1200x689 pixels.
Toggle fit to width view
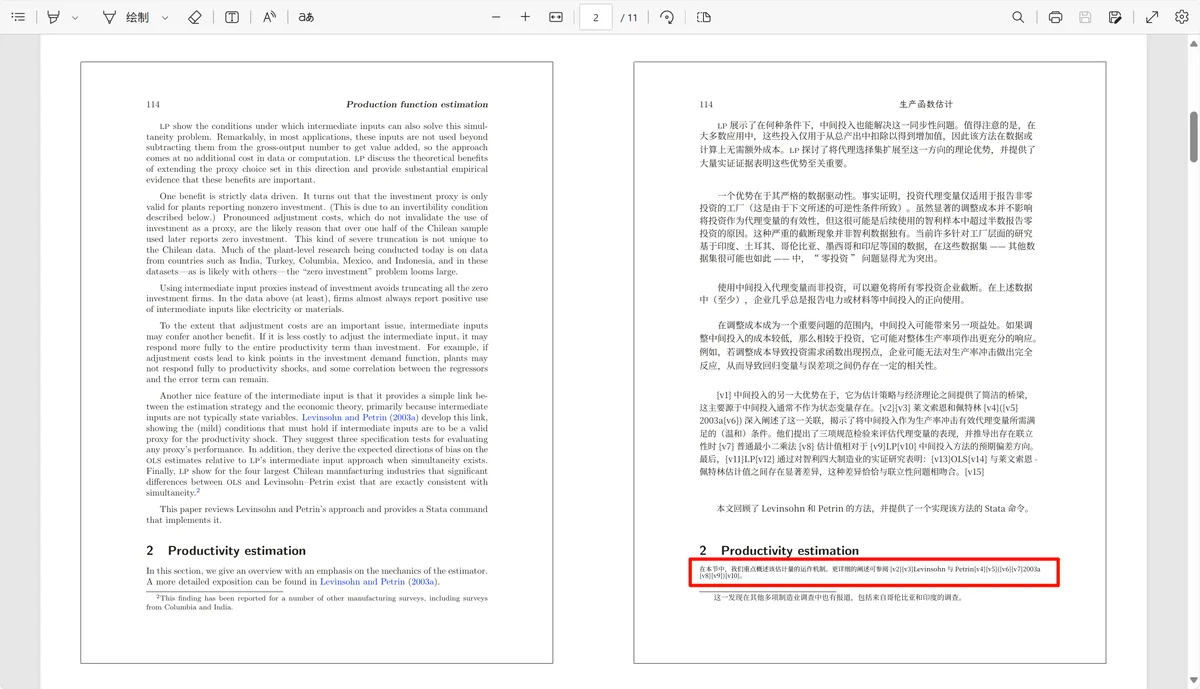click(556, 17)
